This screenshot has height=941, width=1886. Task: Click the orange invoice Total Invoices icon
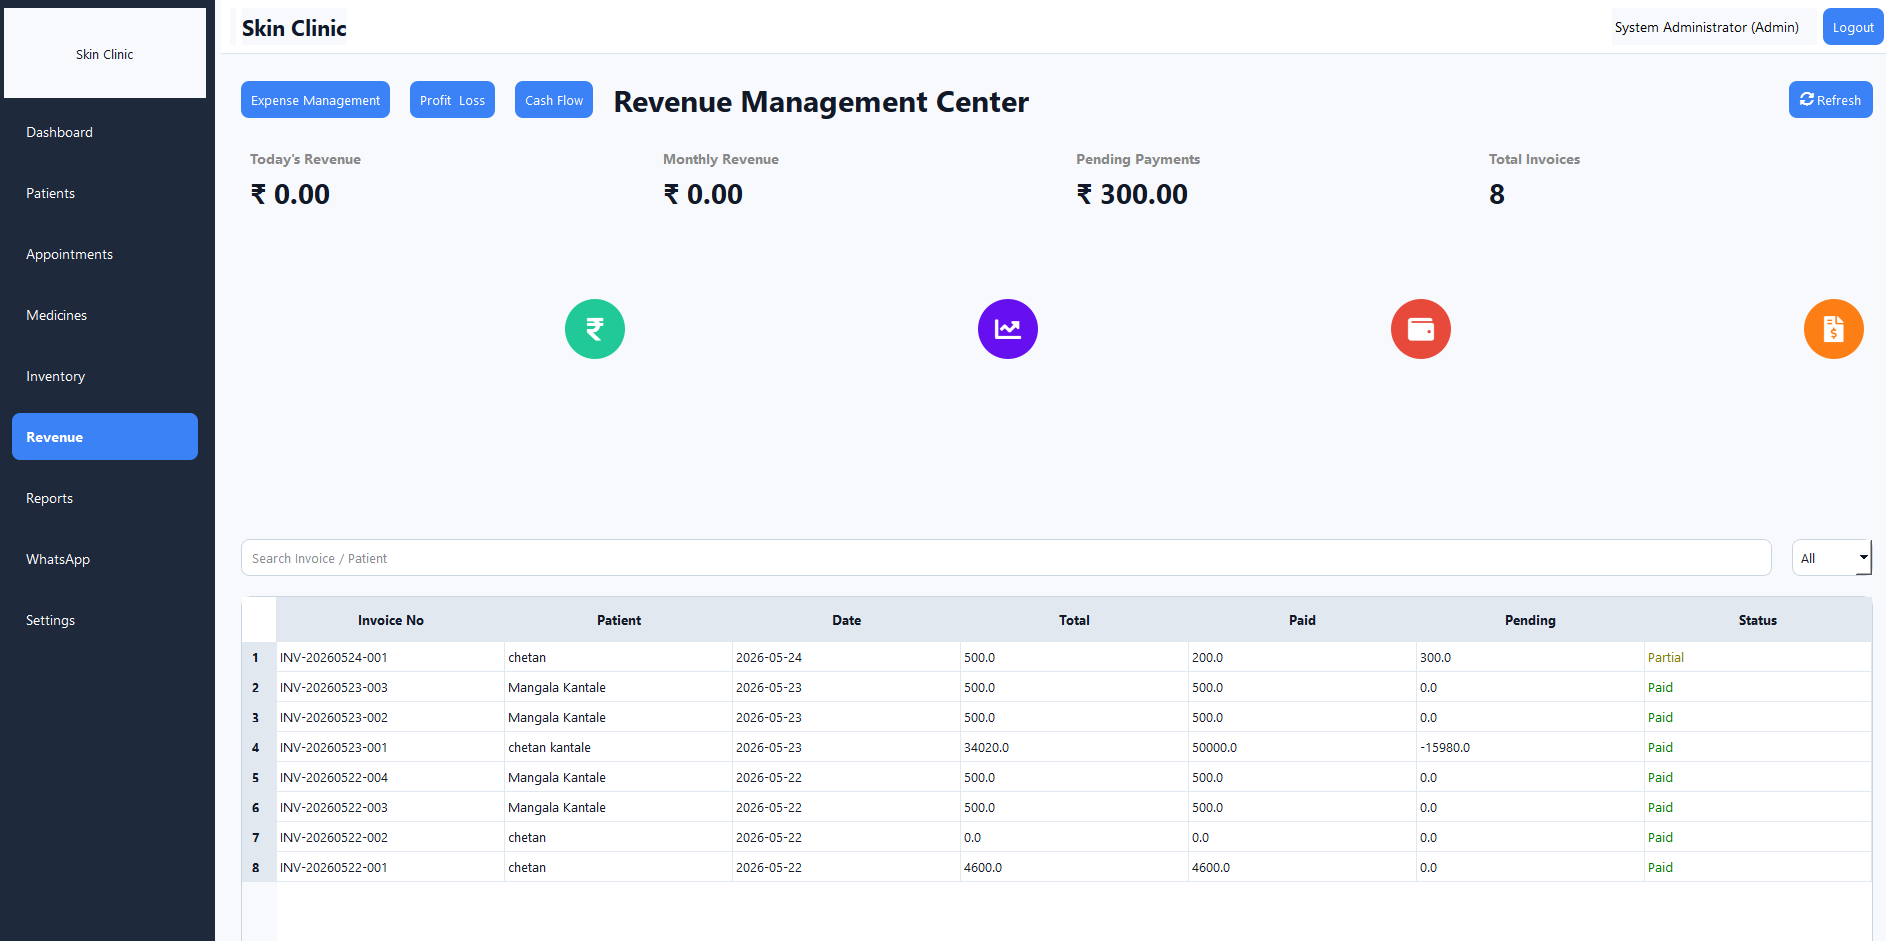[1834, 329]
